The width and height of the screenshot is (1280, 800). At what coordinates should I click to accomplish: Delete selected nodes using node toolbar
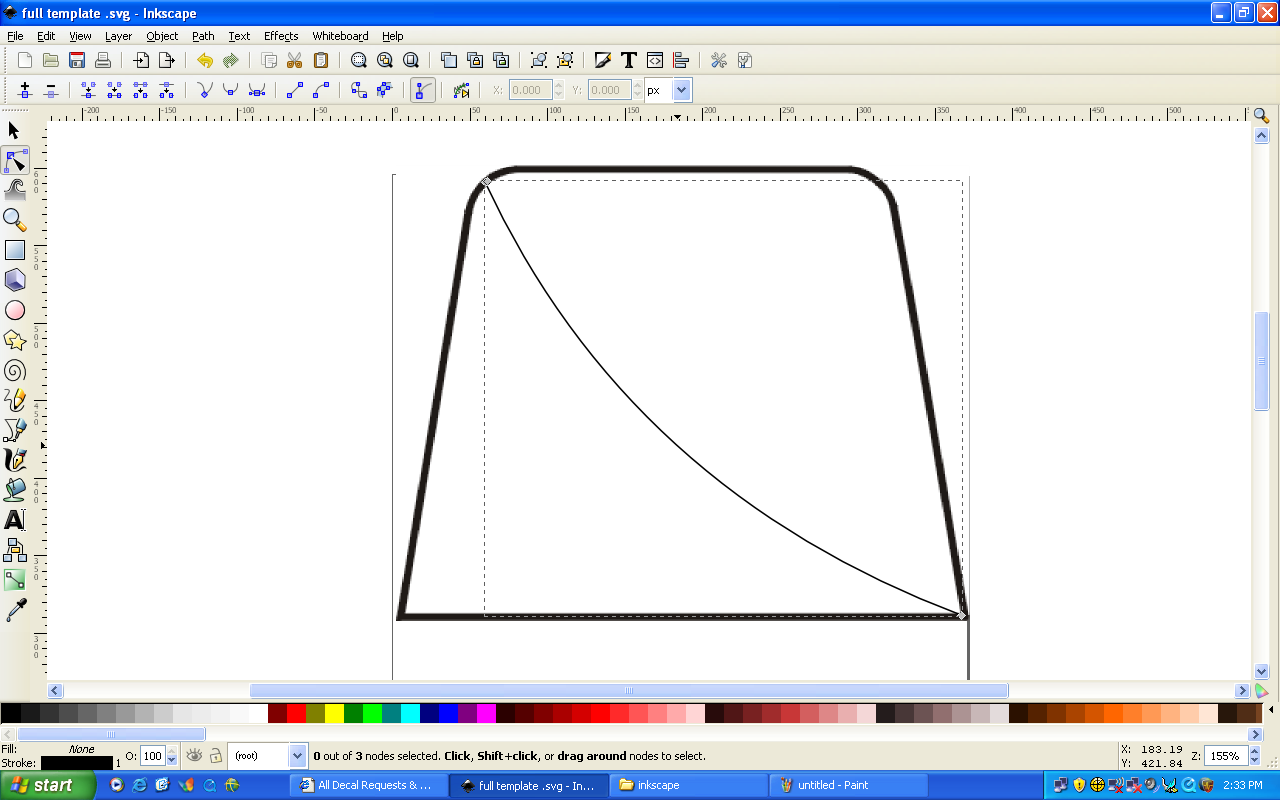(x=51, y=90)
